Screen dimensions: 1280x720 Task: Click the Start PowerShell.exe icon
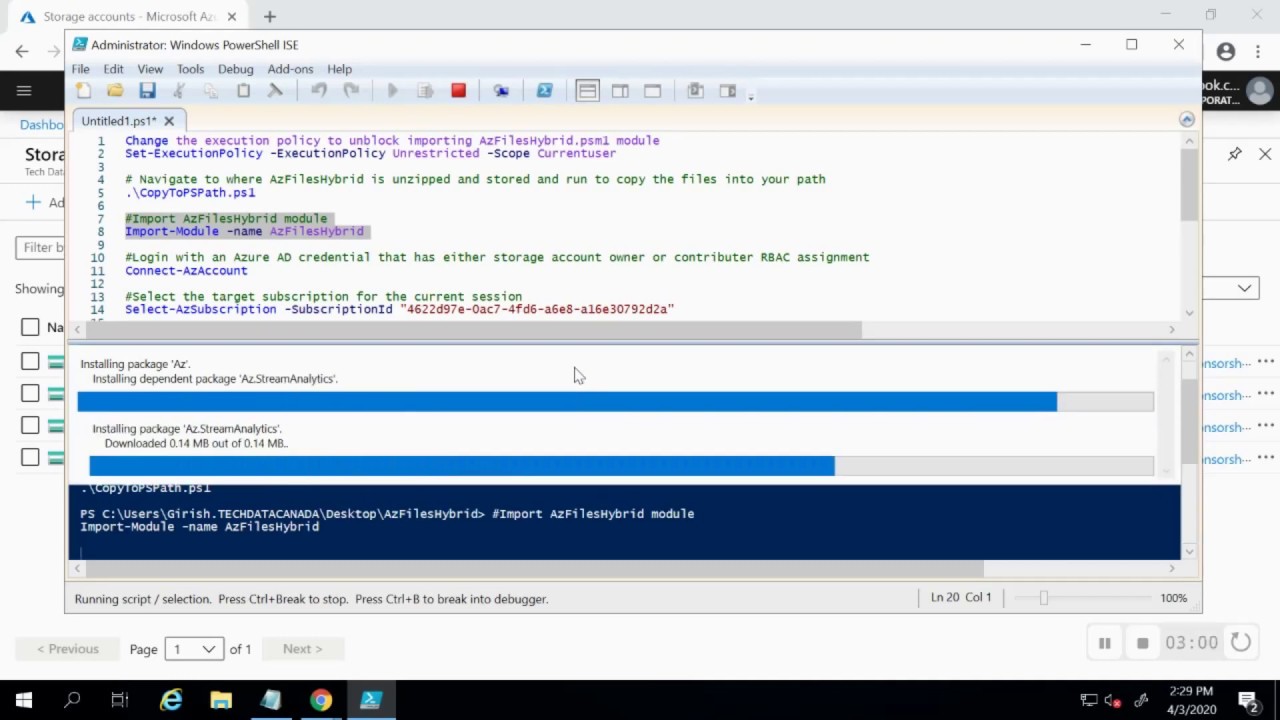545,91
